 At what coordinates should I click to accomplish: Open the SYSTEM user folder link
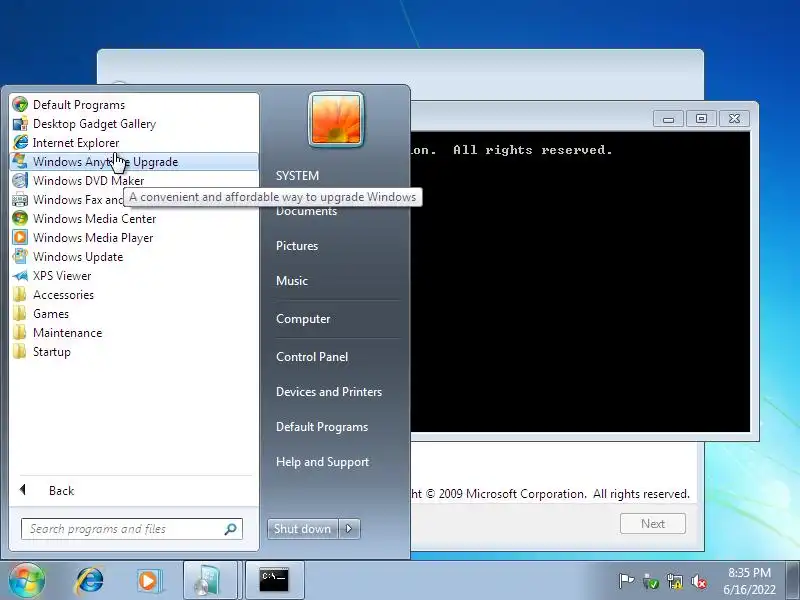[x=297, y=176]
